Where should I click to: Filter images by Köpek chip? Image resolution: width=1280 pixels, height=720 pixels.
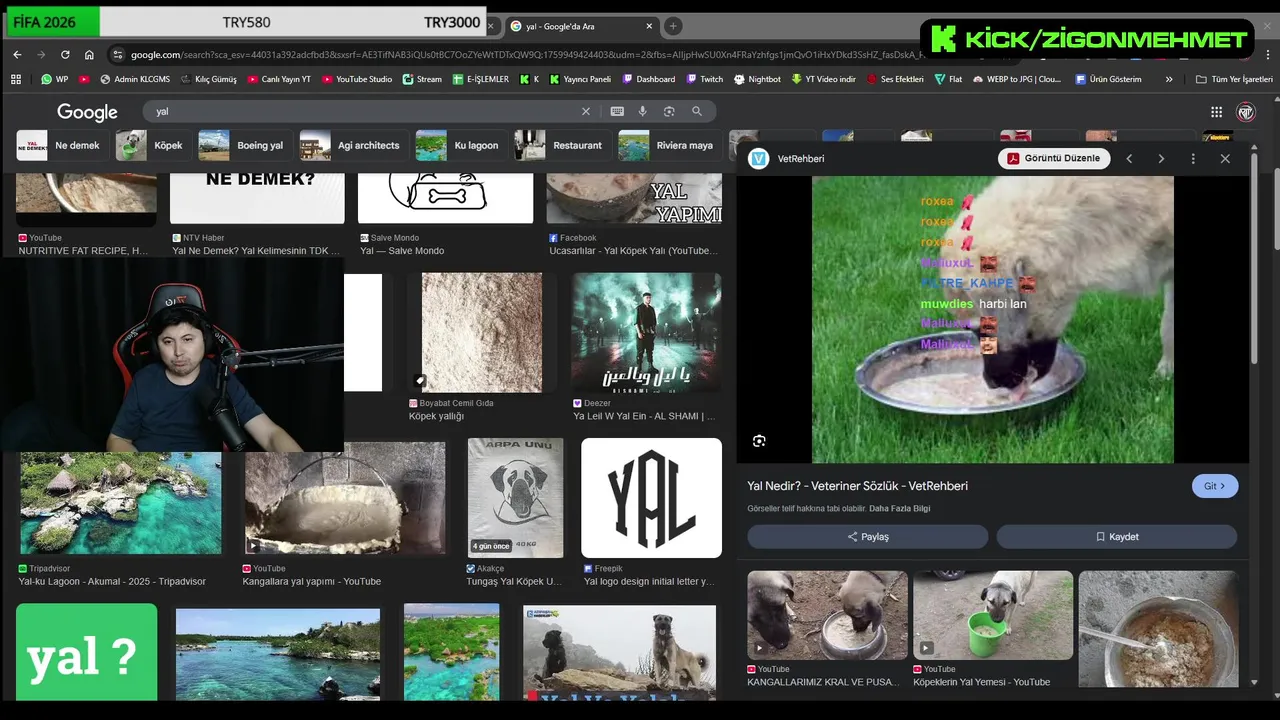click(151, 145)
